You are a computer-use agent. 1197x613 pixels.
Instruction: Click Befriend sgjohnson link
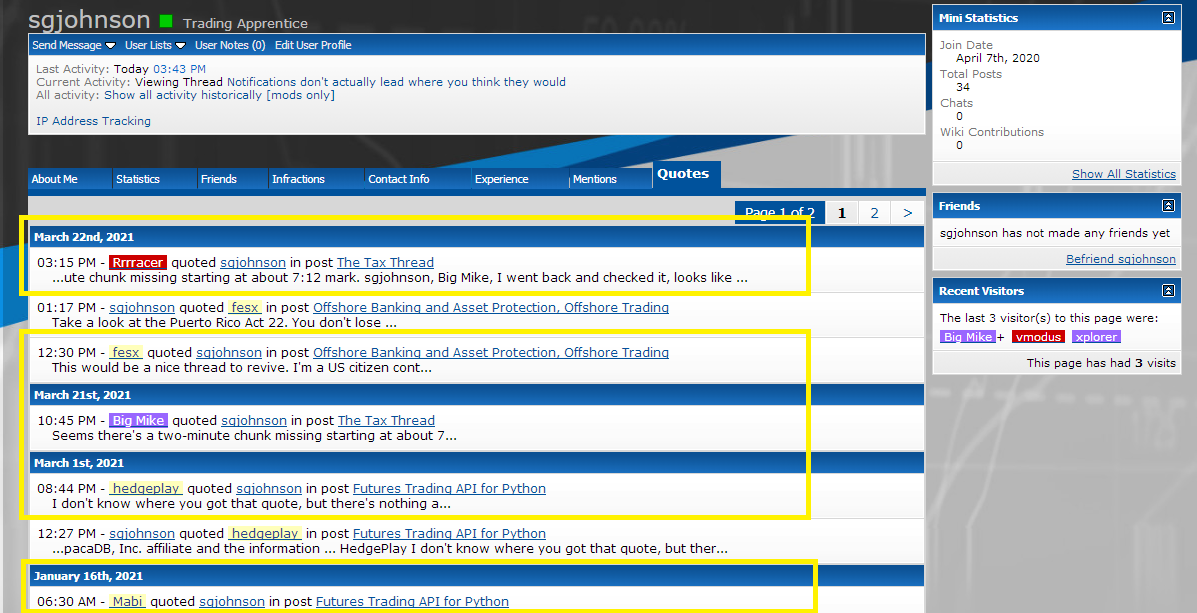[1121, 259]
